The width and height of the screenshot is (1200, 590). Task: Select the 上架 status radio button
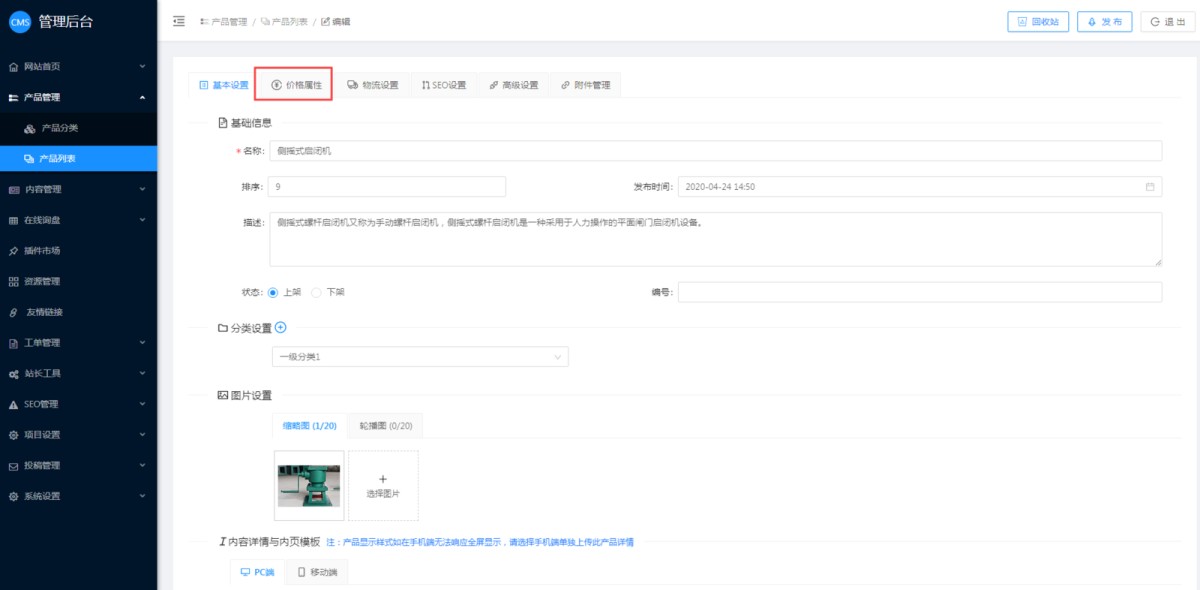click(273, 292)
